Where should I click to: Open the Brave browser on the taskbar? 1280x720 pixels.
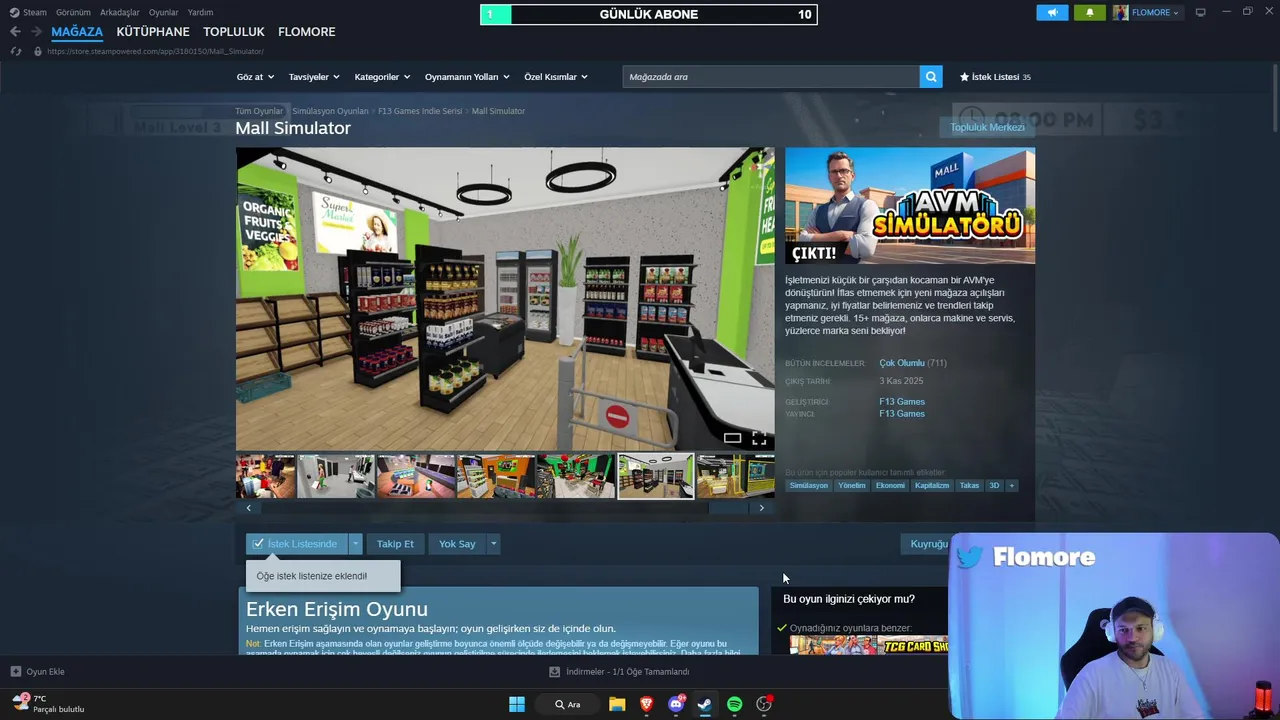[x=646, y=704]
